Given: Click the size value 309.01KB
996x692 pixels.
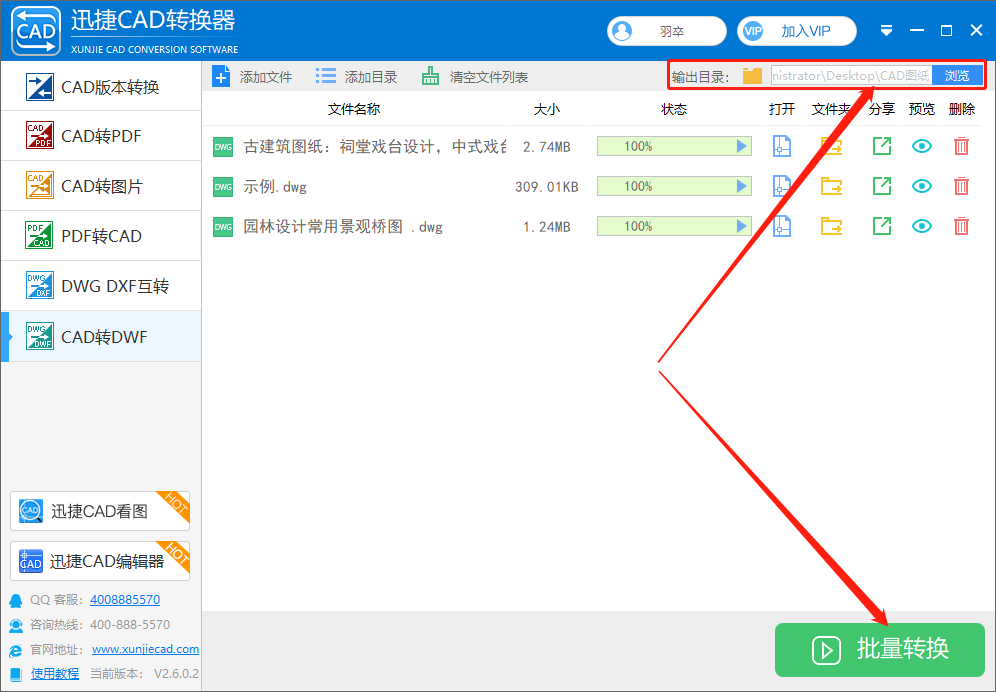Looking at the screenshot, I should [x=546, y=187].
